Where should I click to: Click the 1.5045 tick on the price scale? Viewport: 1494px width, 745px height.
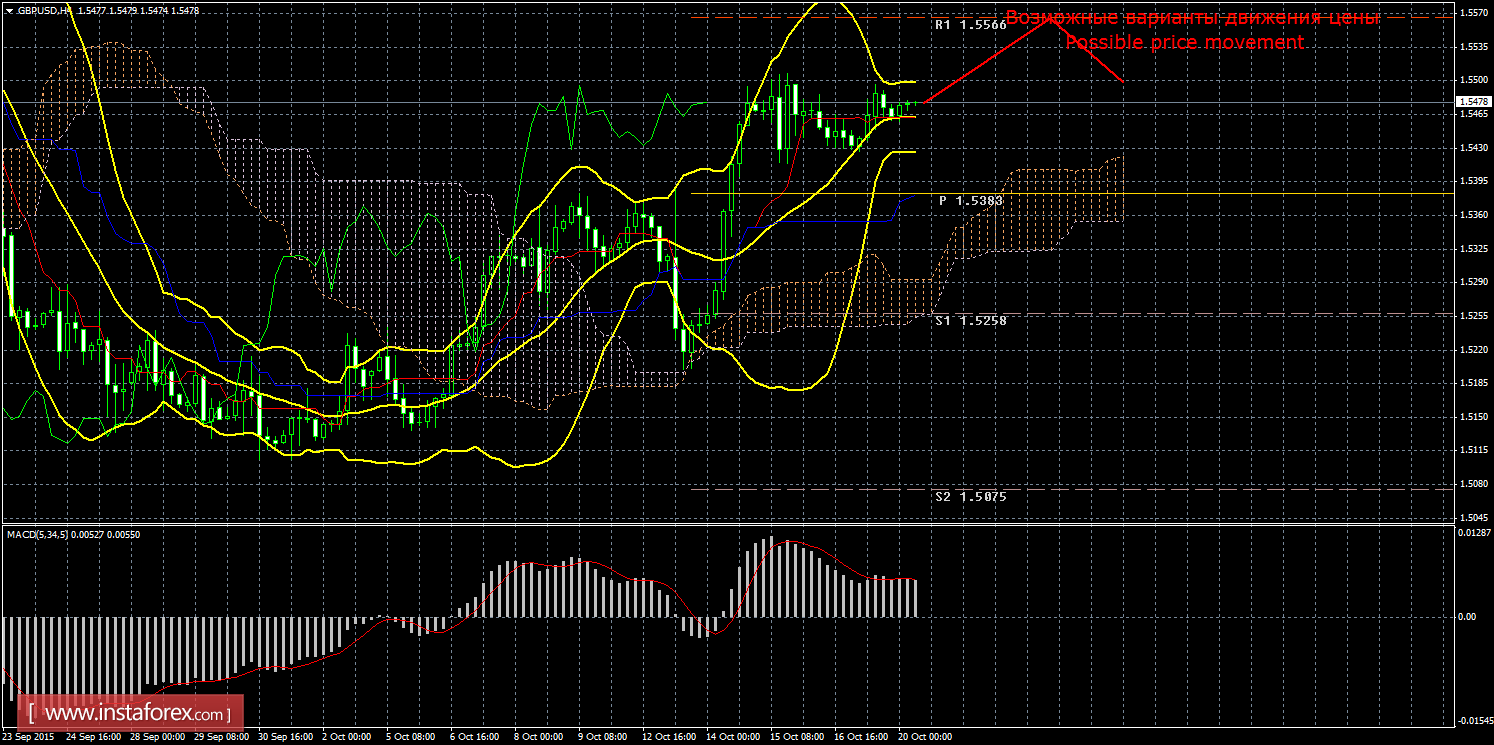pos(1471,517)
